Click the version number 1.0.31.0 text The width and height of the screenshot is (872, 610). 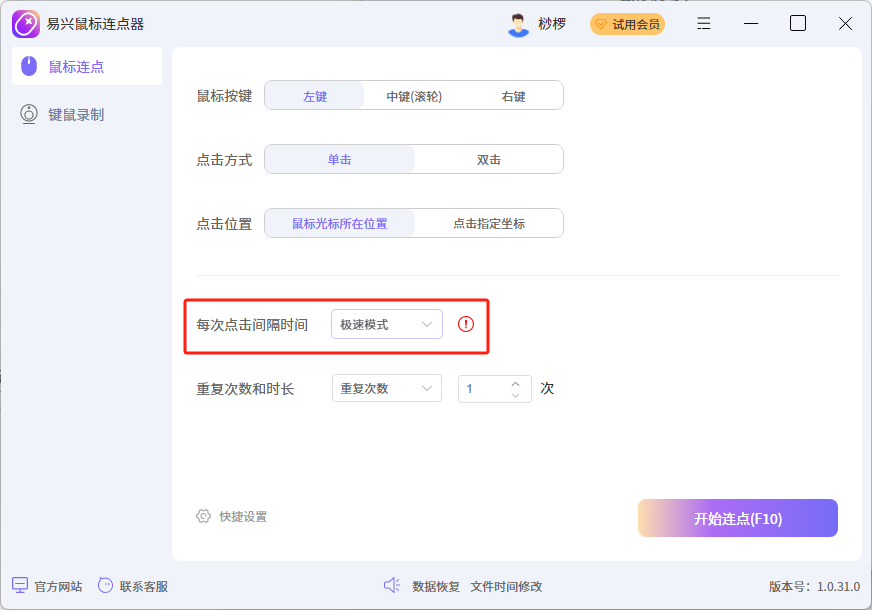(838, 587)
